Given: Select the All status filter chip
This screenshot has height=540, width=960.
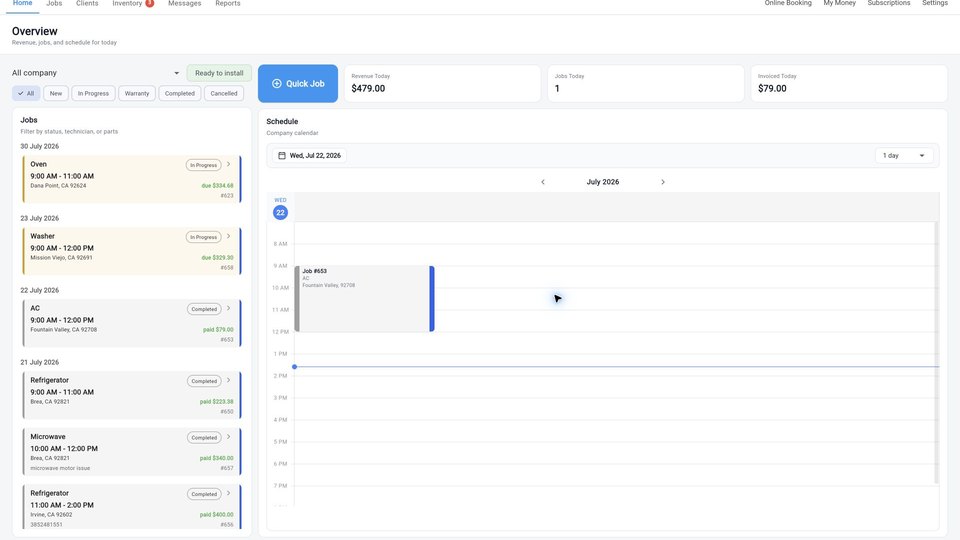Looking at the screenshot, I should tap(26, 94).
